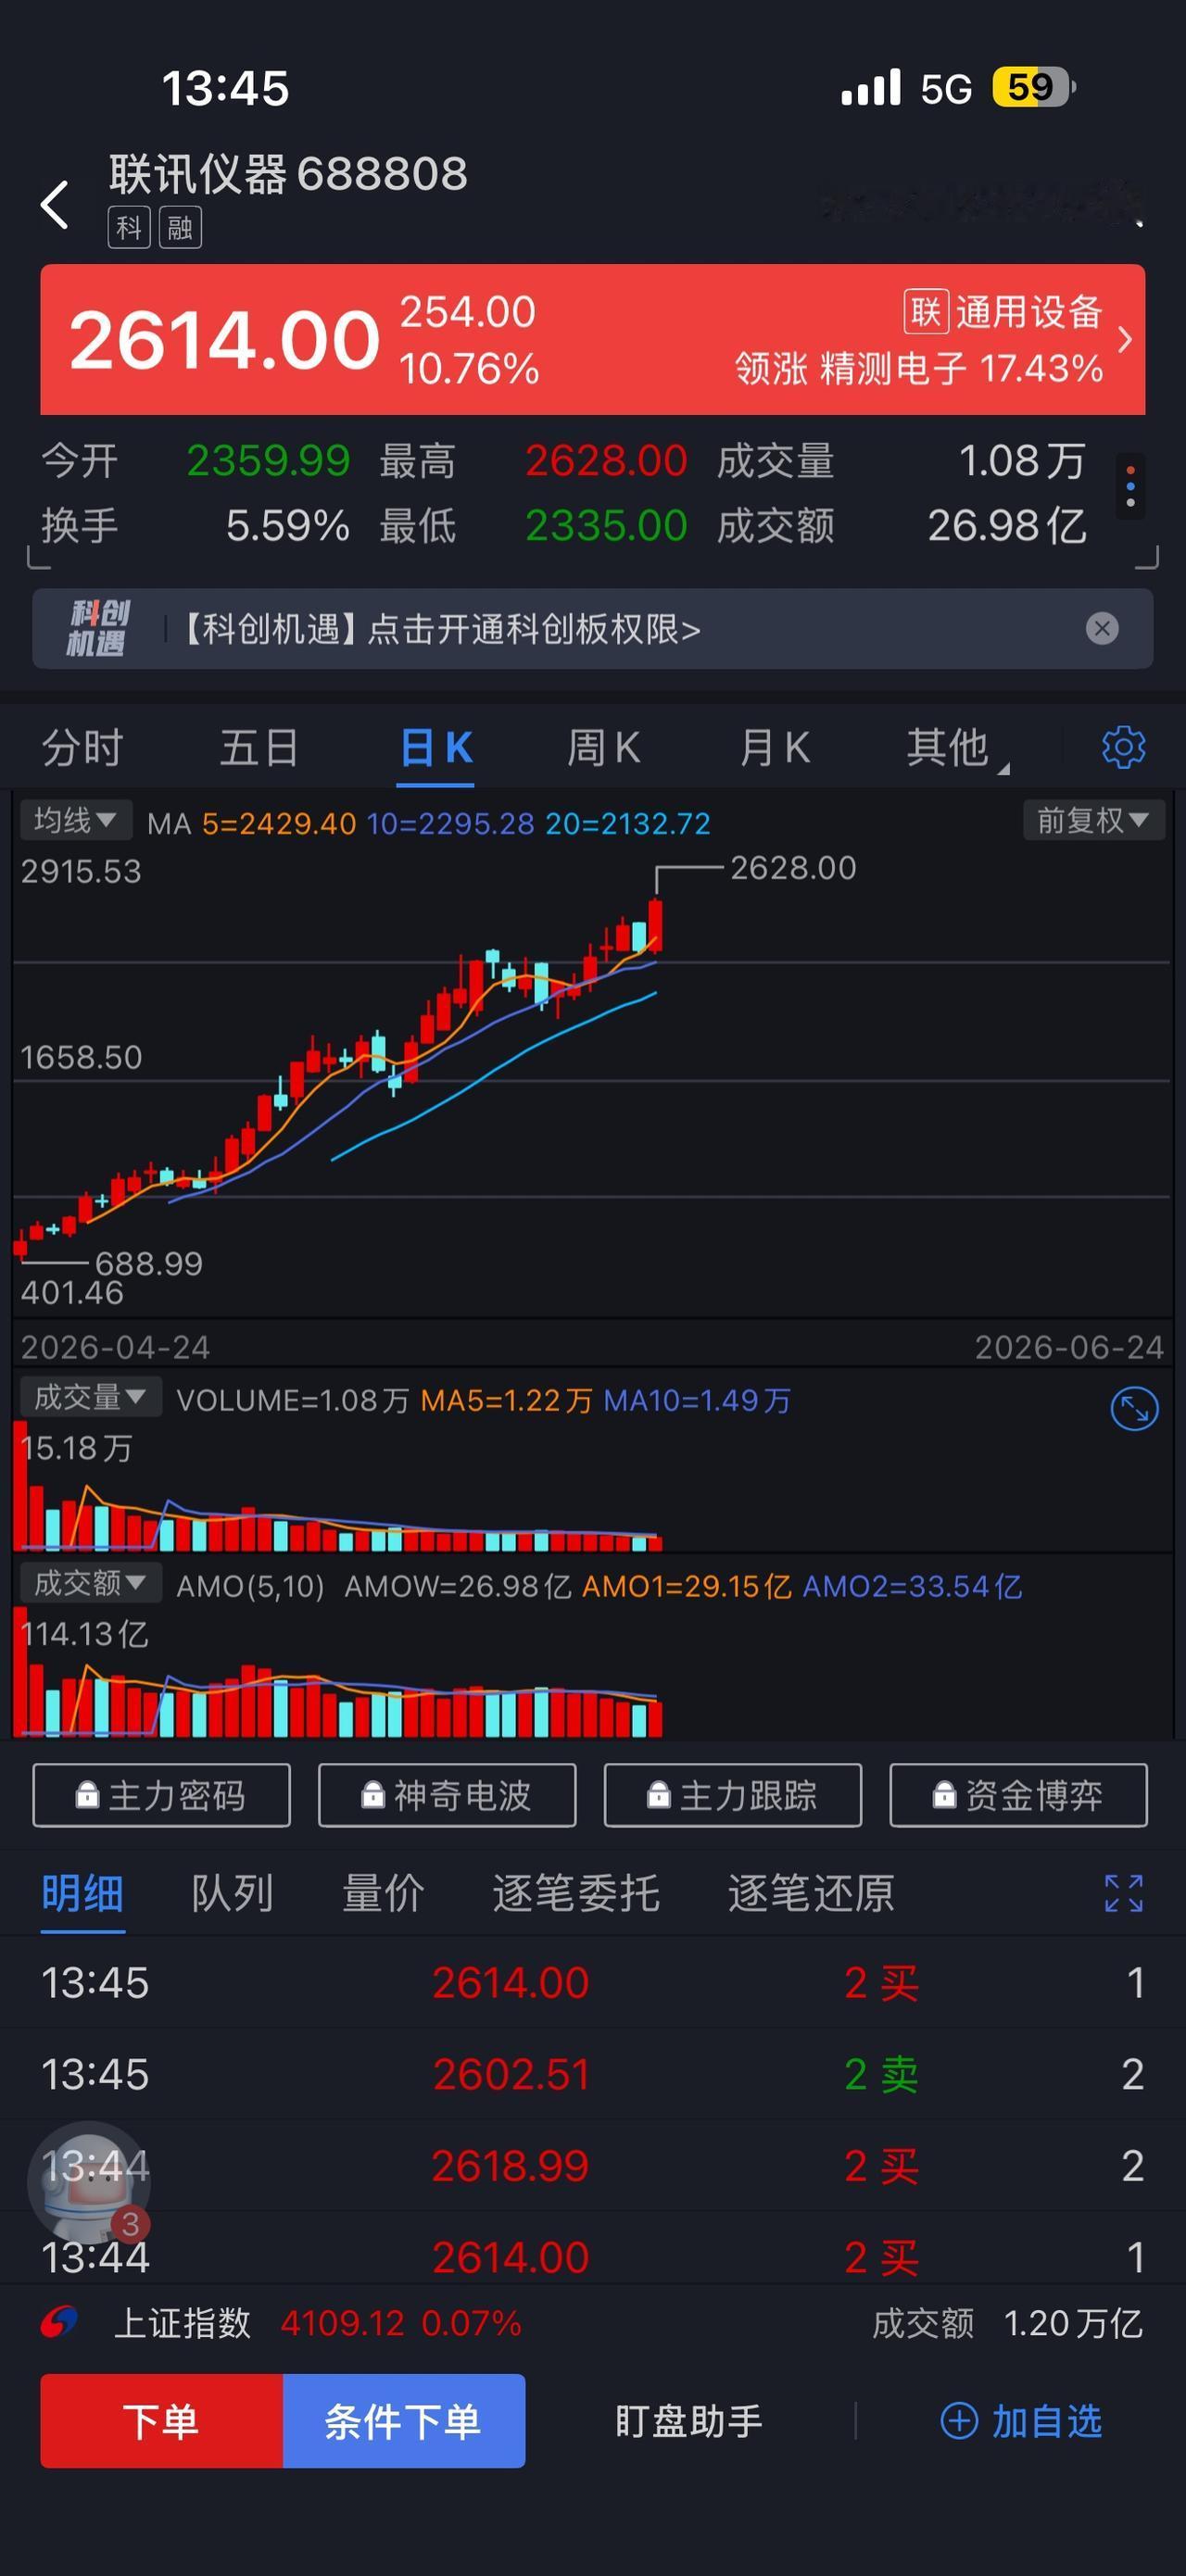Tap the 领涨 精测电子 17.43% text
Image resolution: width=1186 pixels, height=2576 pixels.
click(919, 368)
